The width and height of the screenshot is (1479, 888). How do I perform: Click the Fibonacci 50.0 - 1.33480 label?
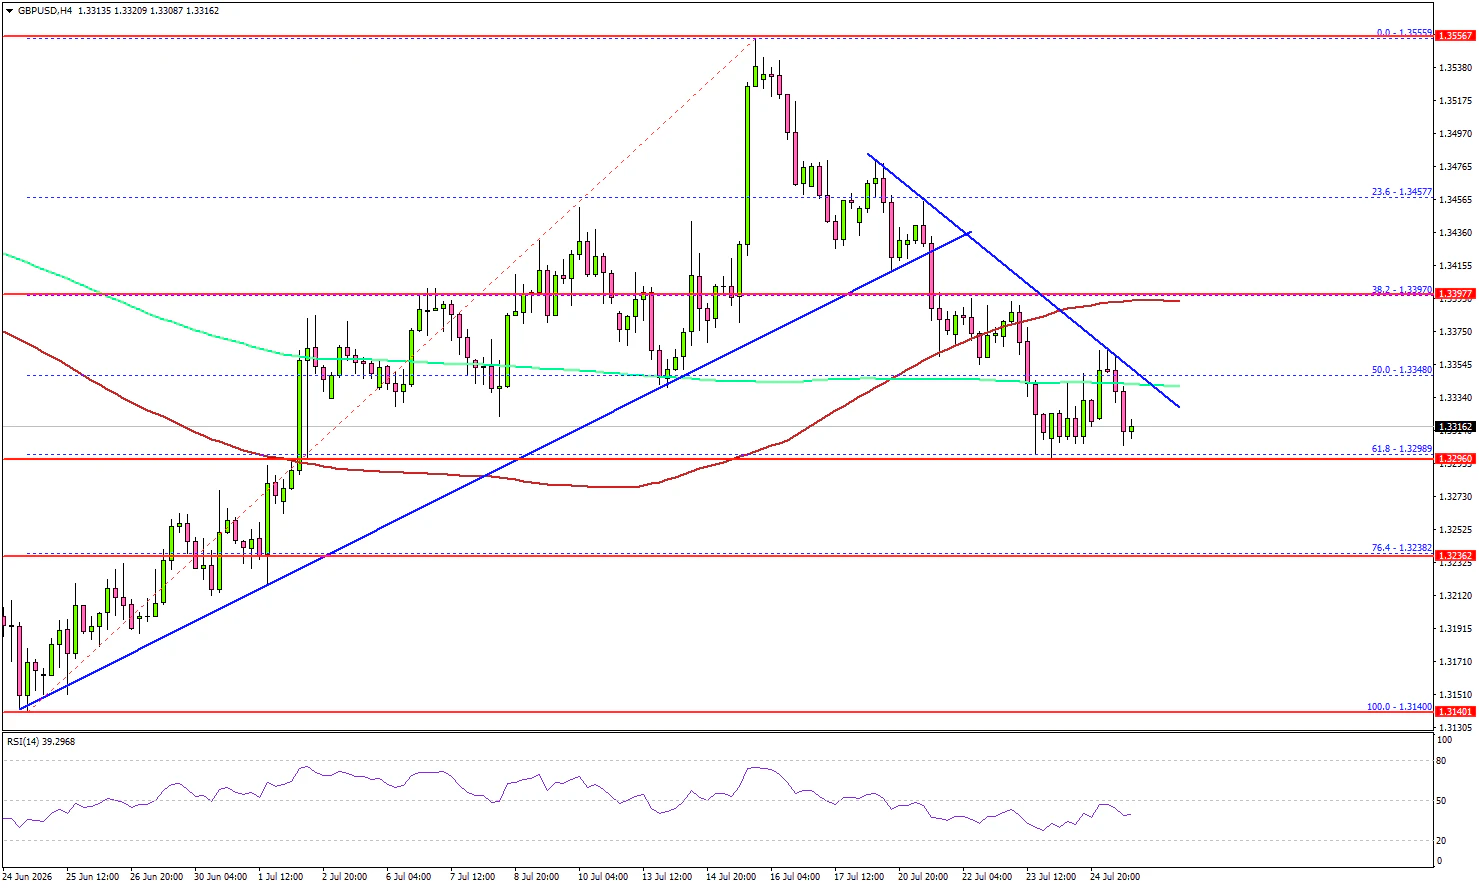1401,370
